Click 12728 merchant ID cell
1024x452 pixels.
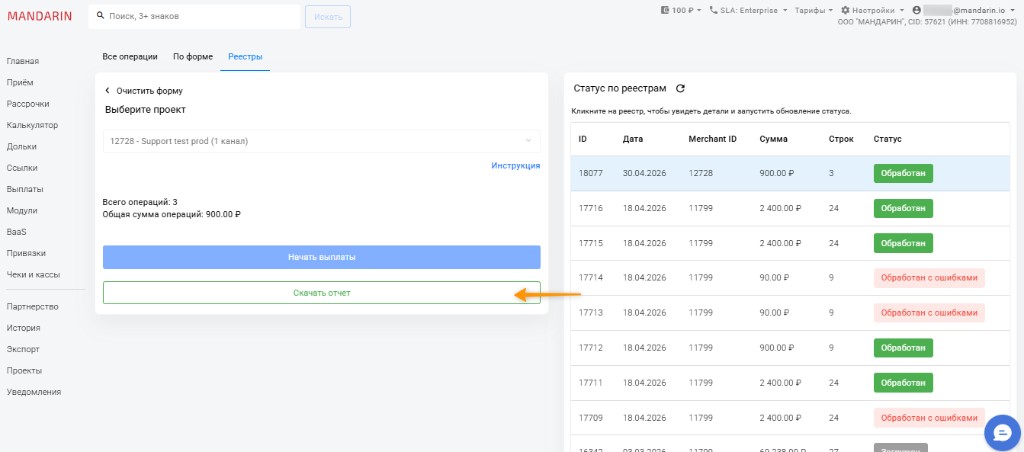[x=699, y=173]
